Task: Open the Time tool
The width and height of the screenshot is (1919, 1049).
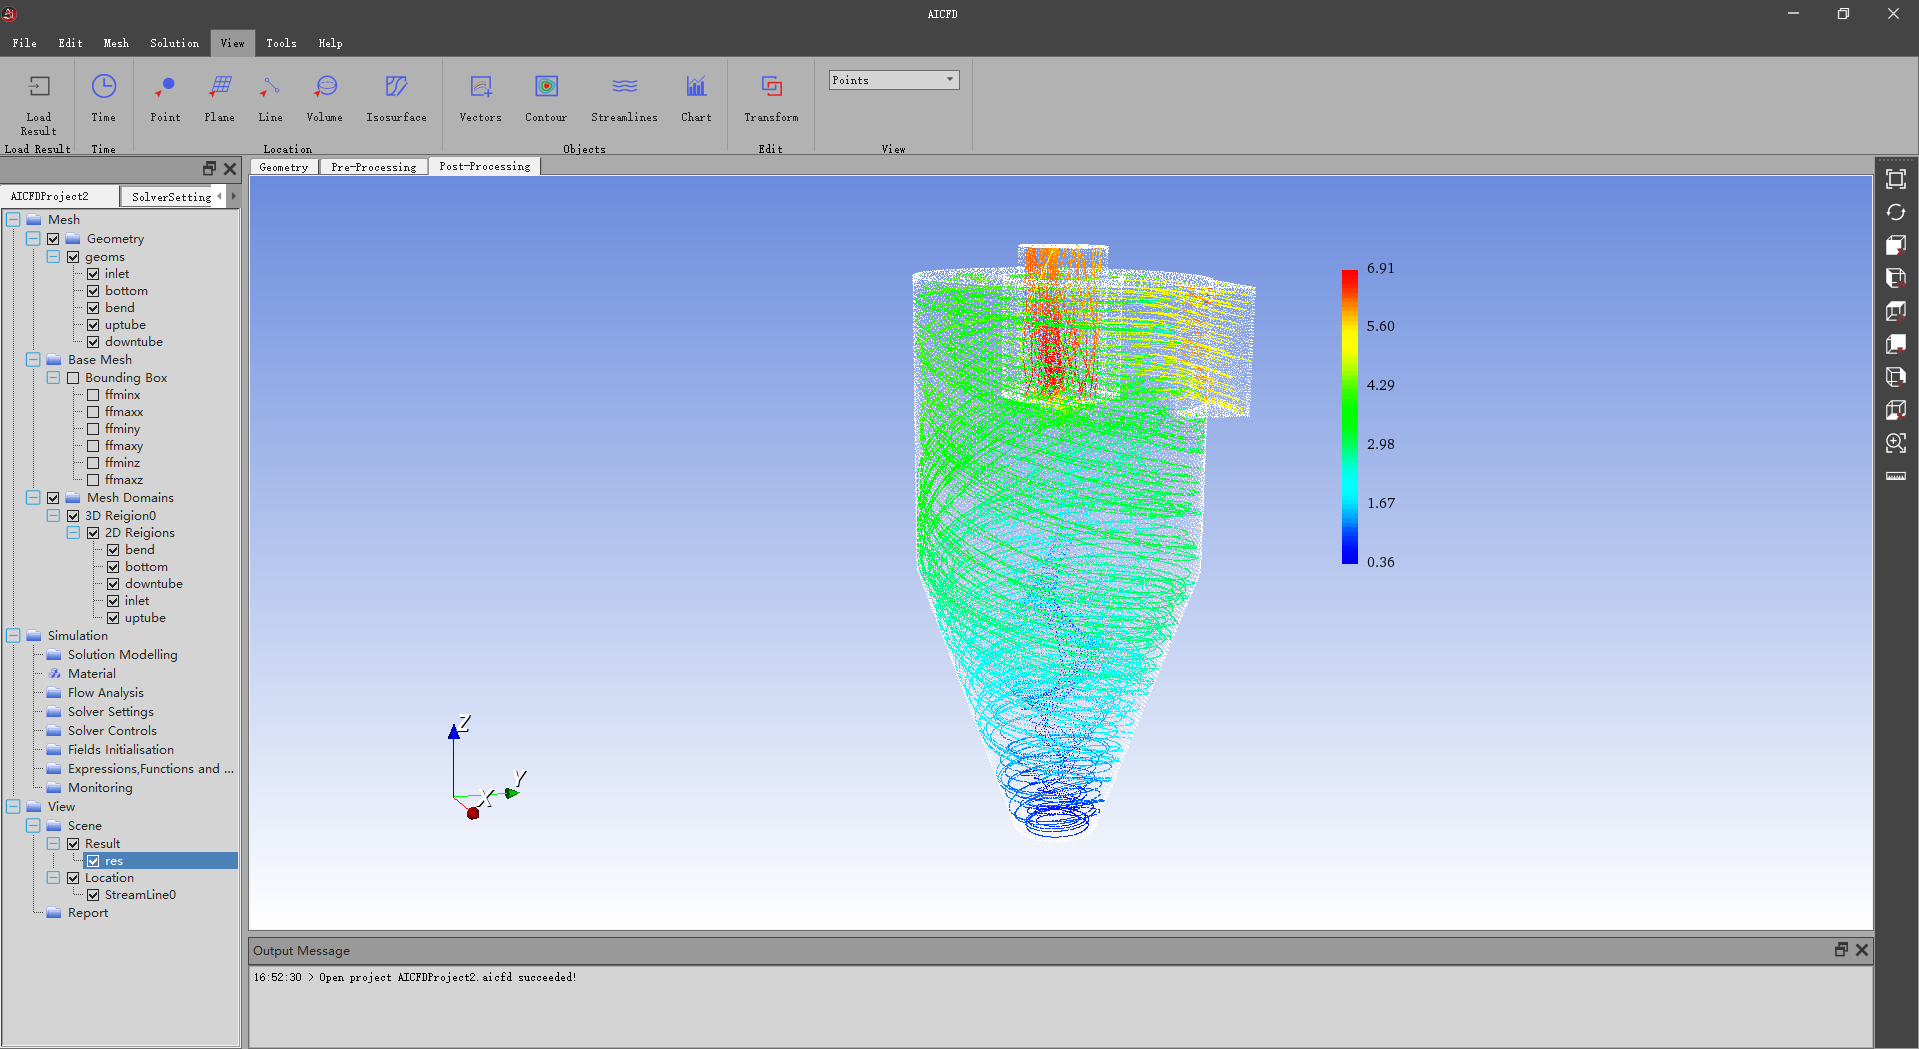Action: [x=103, y=87]
